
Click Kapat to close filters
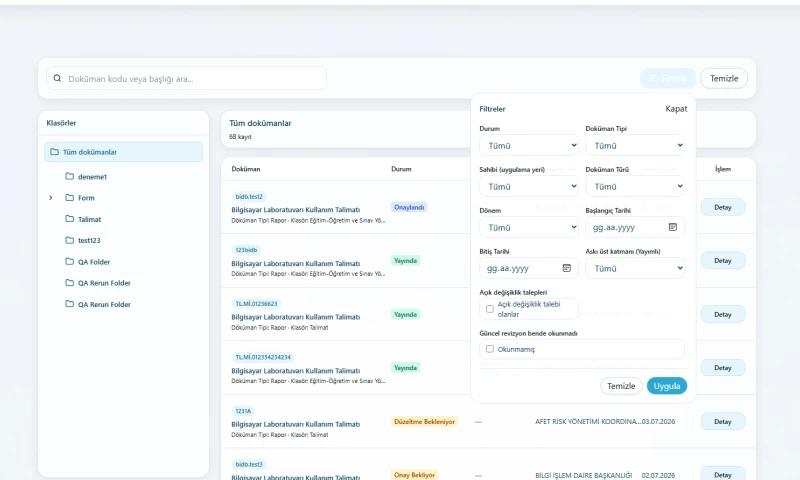[676, 109]
